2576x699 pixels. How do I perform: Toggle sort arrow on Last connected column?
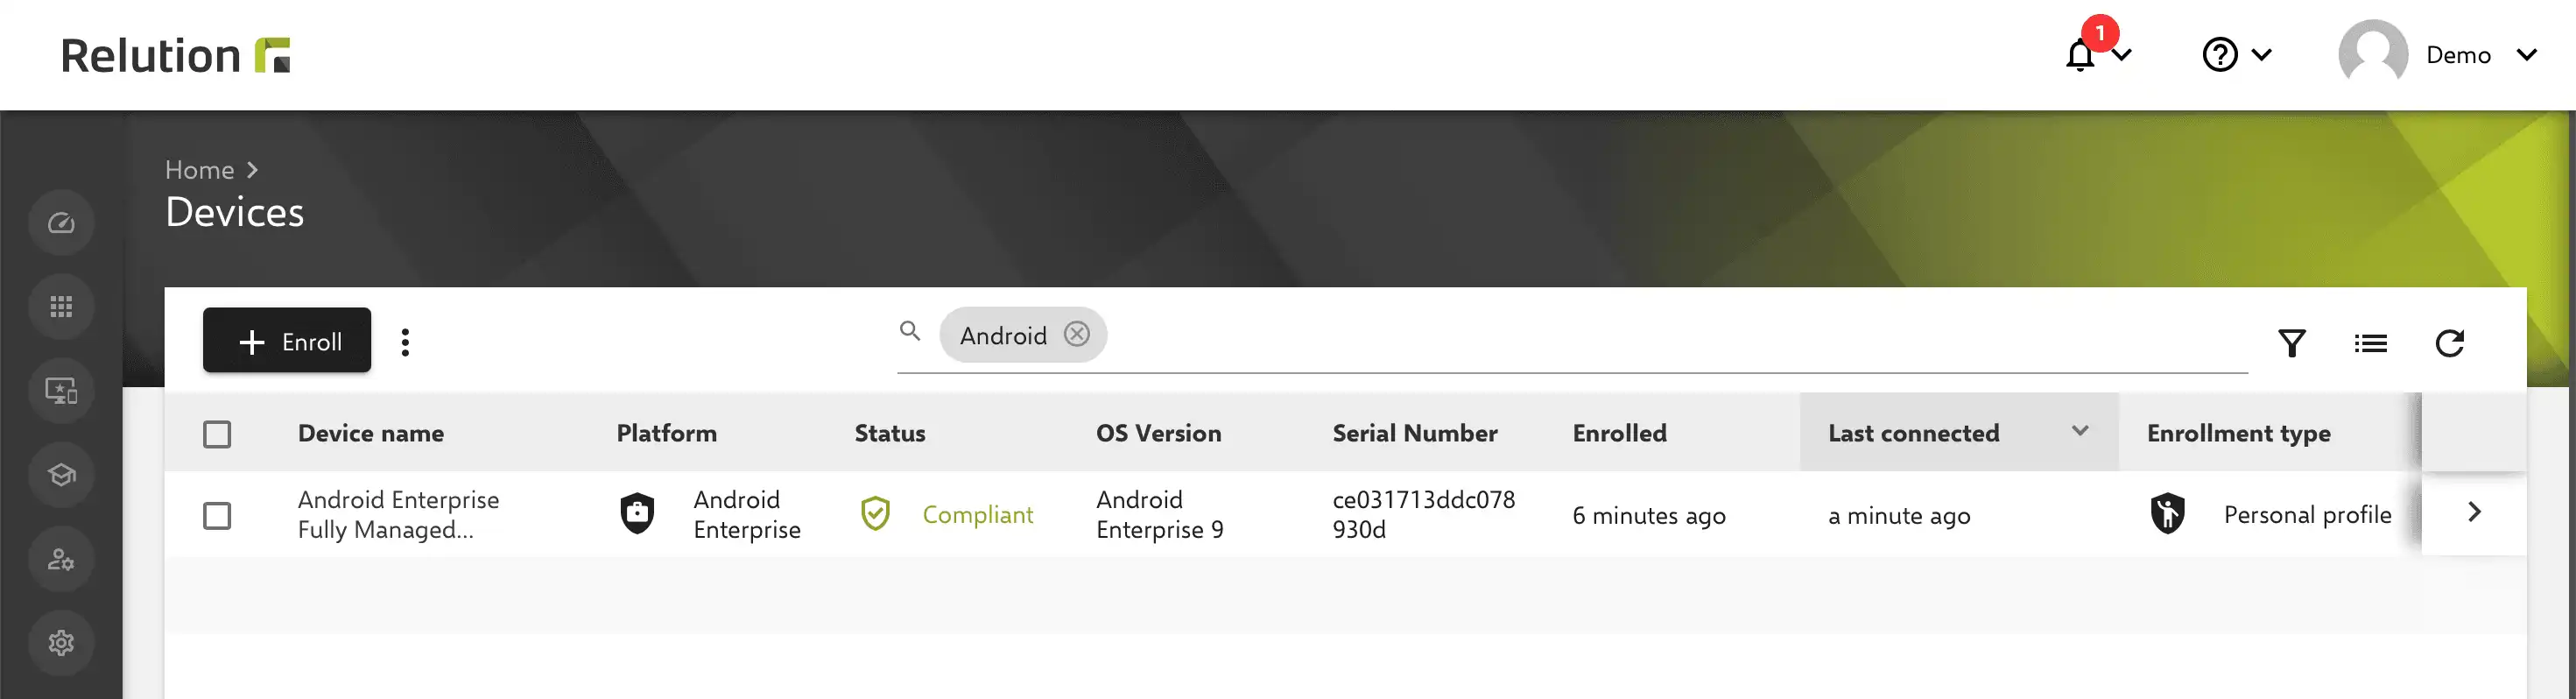coord(2080,431)
